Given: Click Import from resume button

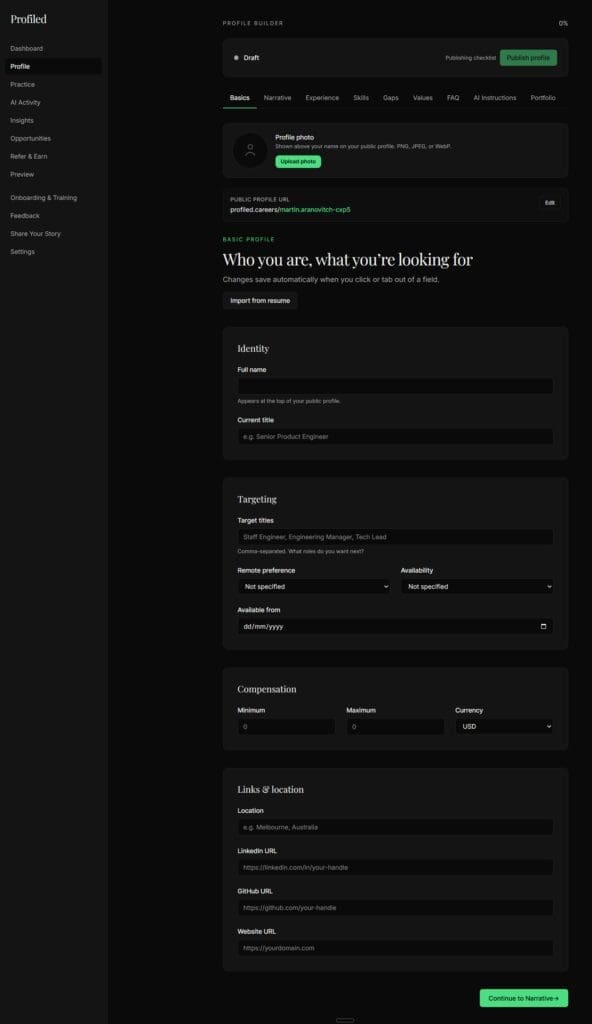Looking at the screenshot, I should 260,300.
